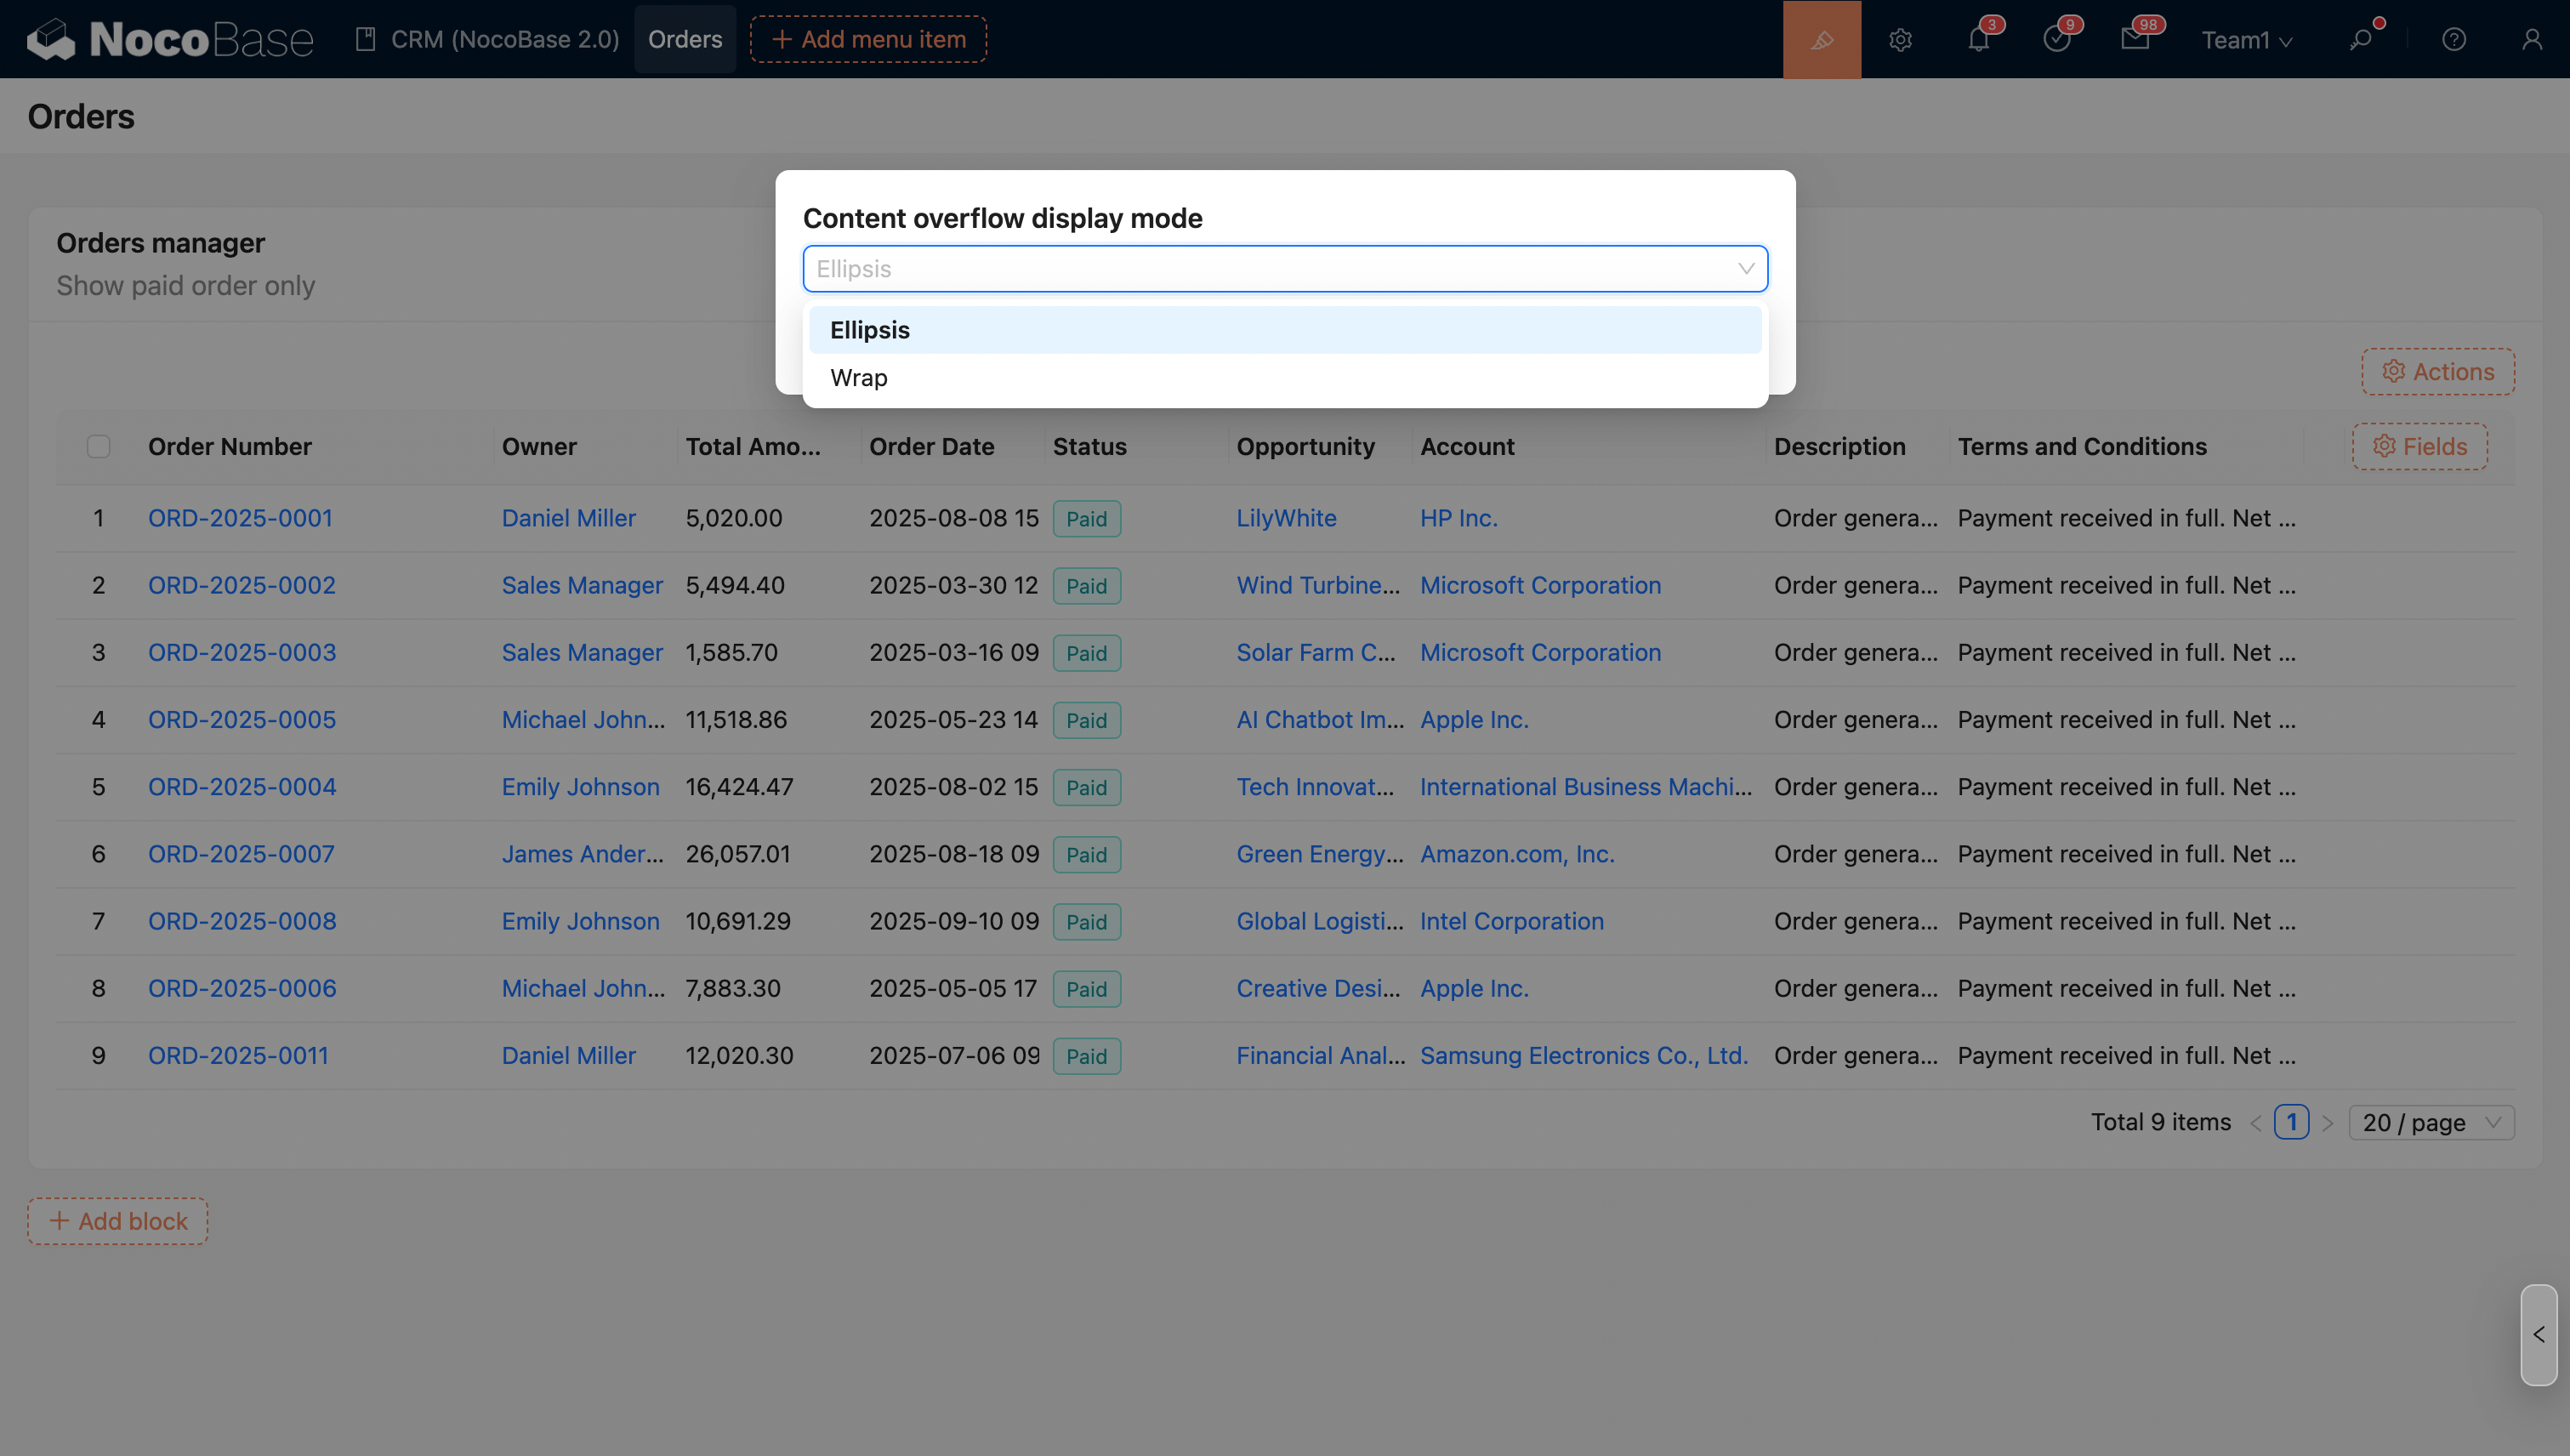Viewport: 2570px width, 1456px height.
Task: Toggle the select-all rows checkbox
Action: (98, 446)
